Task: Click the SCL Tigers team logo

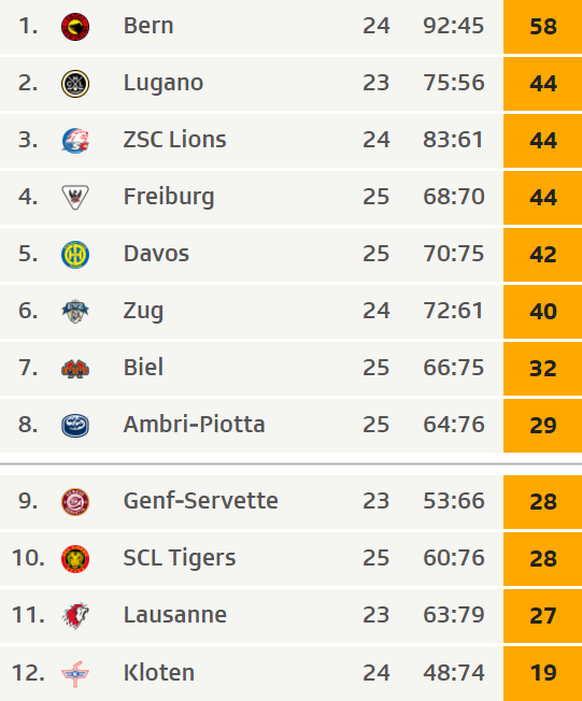Action: click(75, 559)
